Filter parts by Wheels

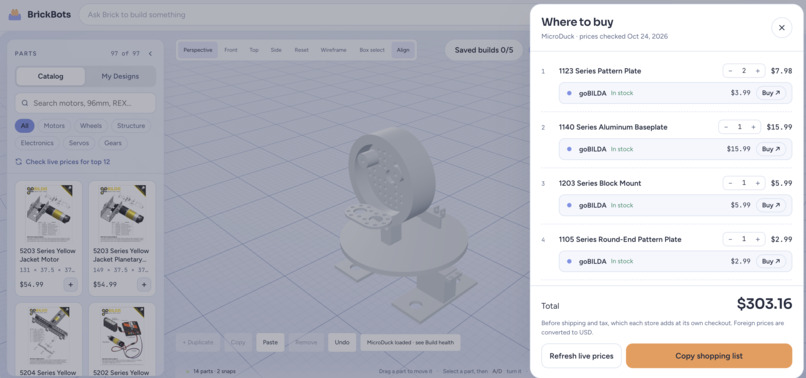(91, 125)
